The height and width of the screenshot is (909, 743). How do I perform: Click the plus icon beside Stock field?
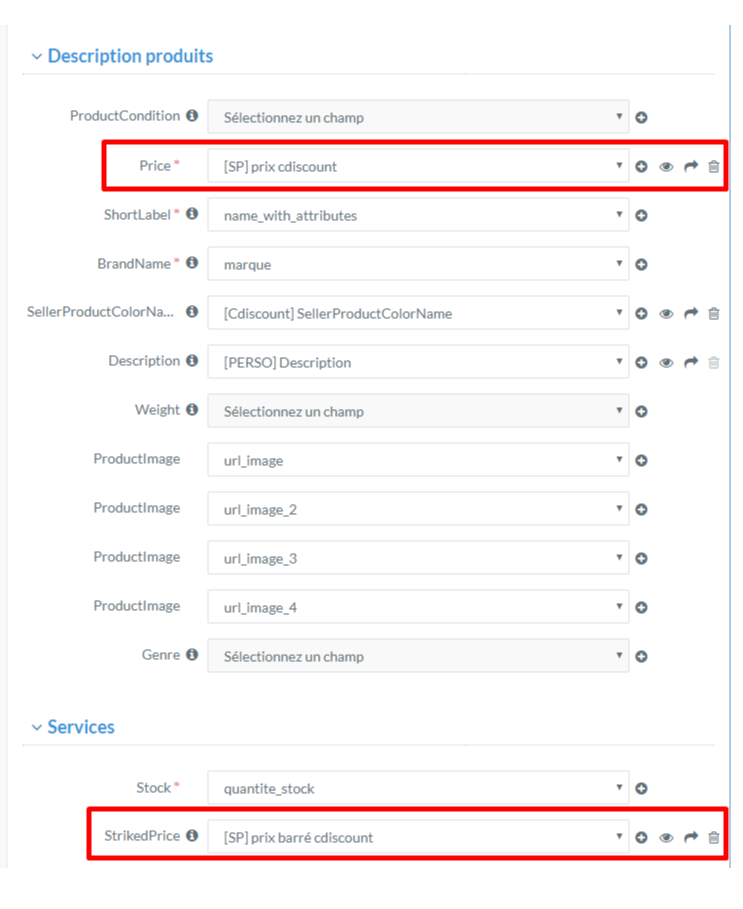[x=641, y=788]
